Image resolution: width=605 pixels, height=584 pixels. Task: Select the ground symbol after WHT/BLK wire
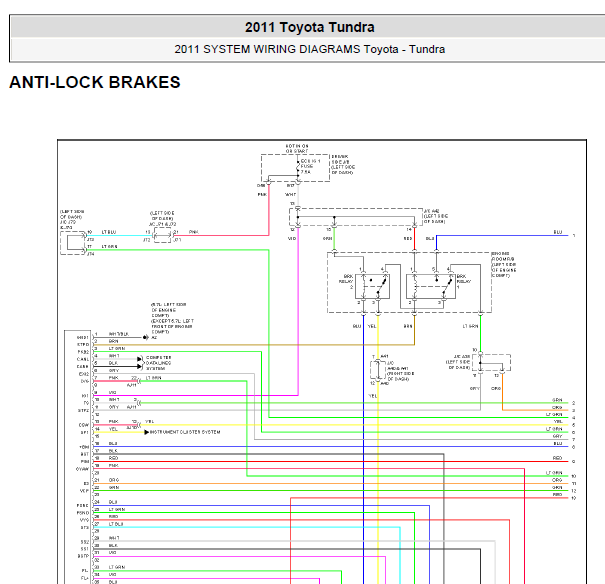point(145,338)
